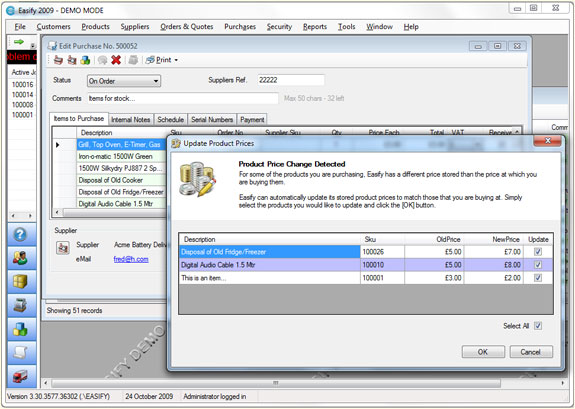Open Products via yellow box sidebar icon
575x409 pixels.
pyautogui.click(x=21, y=281)
